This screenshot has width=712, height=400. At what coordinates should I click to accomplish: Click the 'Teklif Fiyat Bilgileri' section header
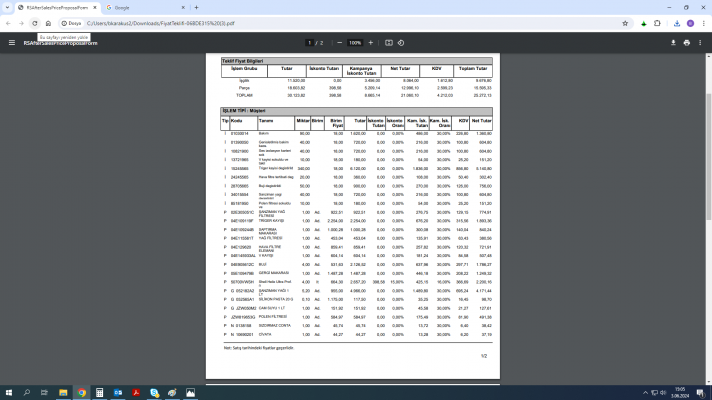pyautogui.click(x=356, y=61)
